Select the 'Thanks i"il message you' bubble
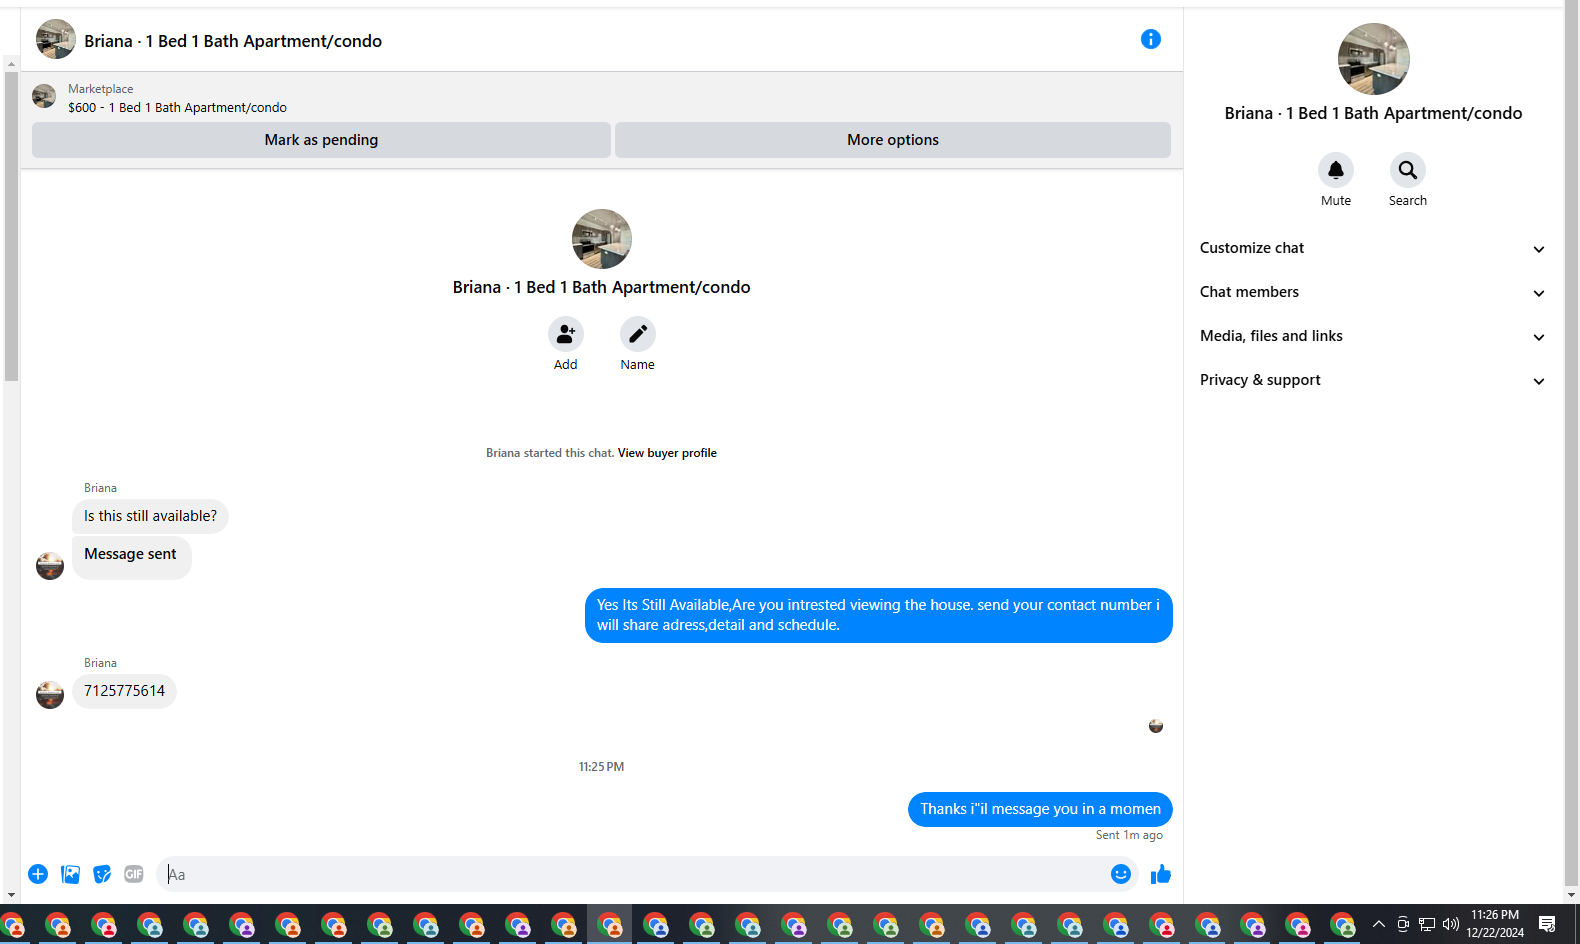 pos(1040,809)
